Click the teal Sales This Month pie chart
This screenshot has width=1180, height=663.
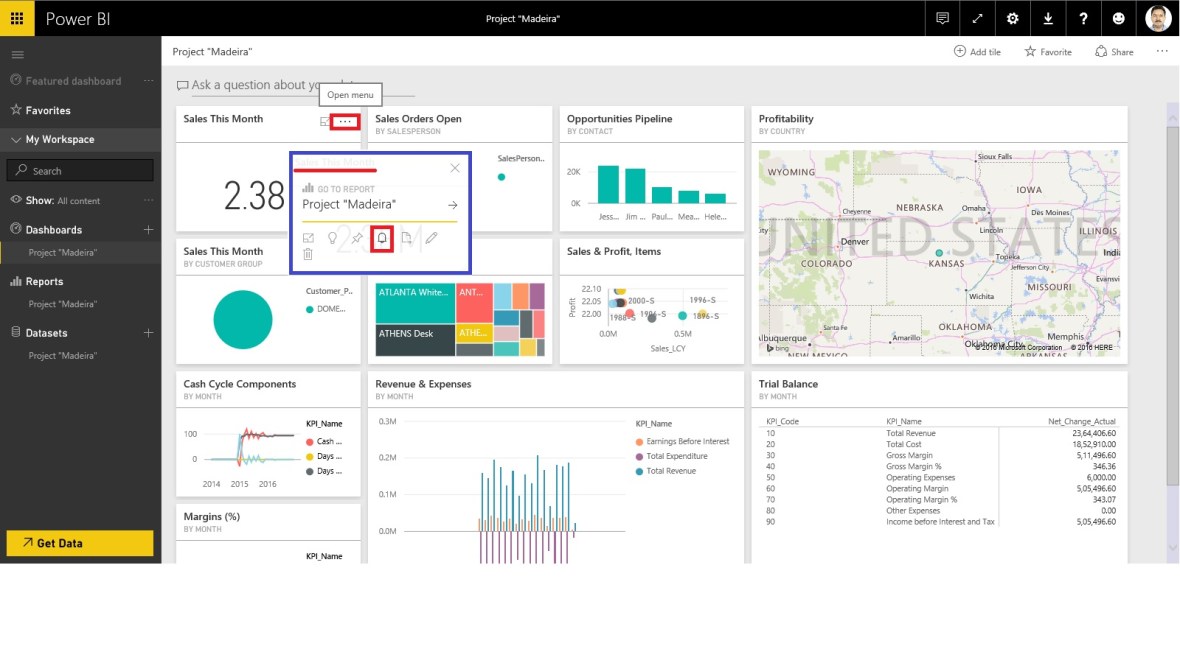243,320
